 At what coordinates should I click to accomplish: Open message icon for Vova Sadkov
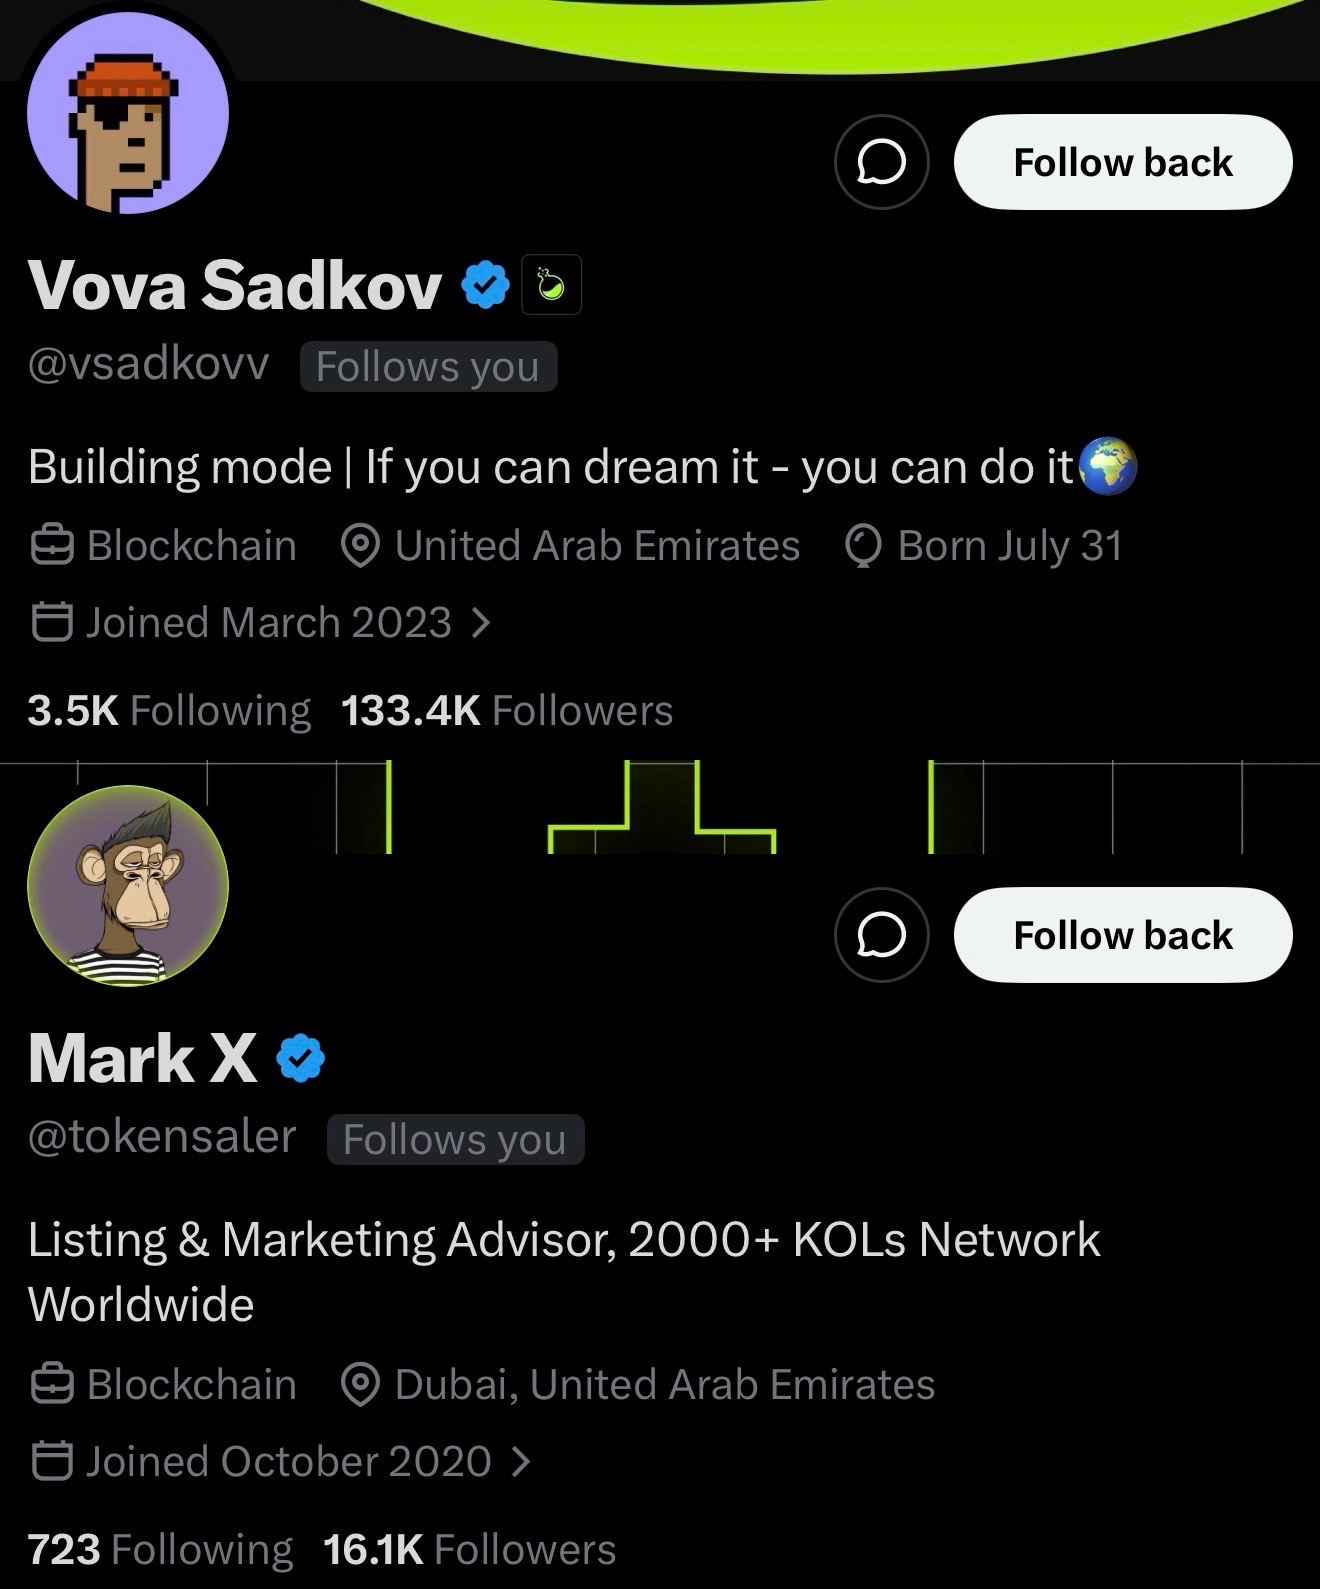[x=882, y=162]
